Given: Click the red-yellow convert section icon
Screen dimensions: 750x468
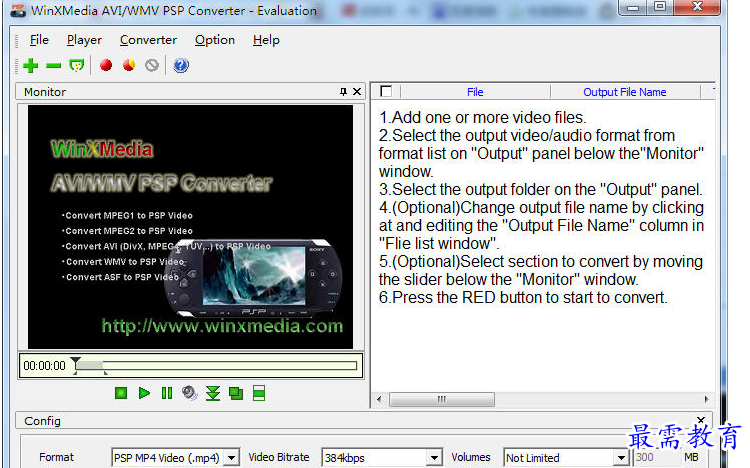Looking at the screenshot, I should (129, 65).
